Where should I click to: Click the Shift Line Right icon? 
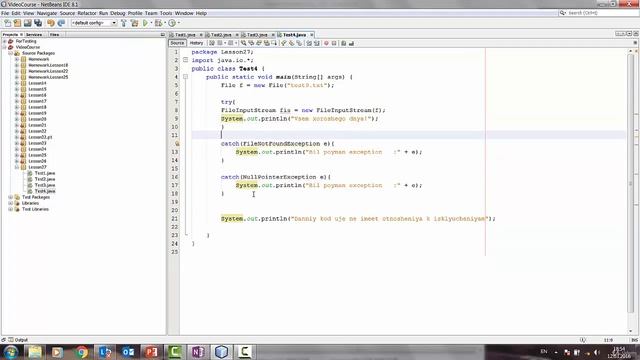click(316, 43)
